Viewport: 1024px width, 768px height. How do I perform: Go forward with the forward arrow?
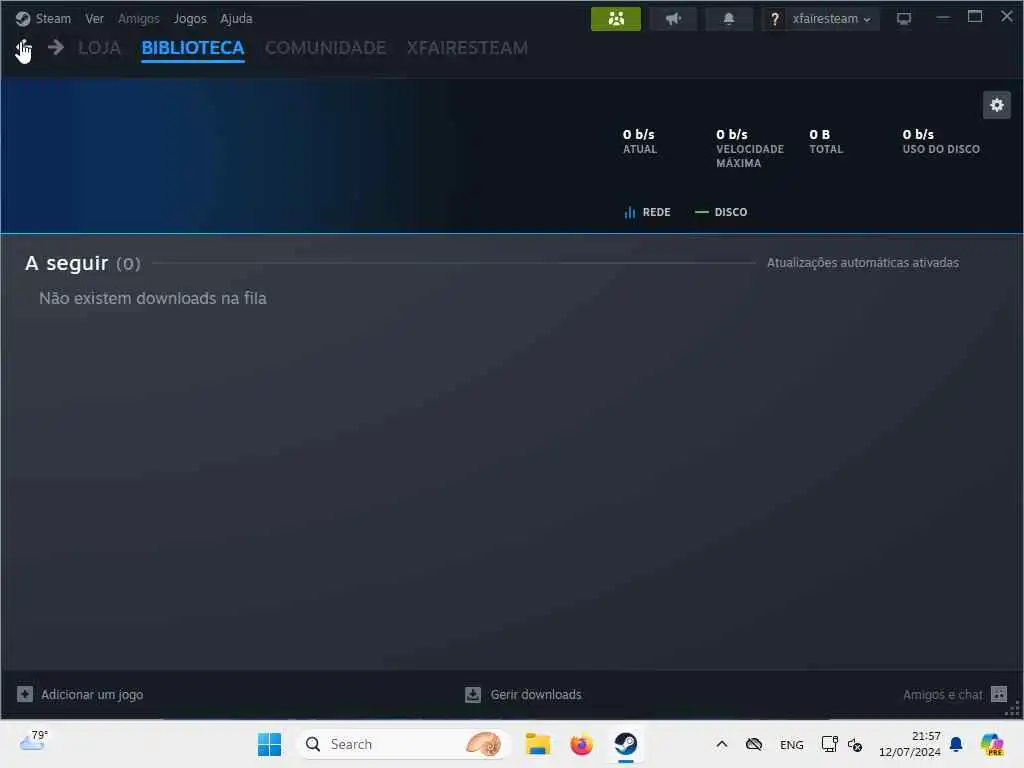(x=56, y=47)
